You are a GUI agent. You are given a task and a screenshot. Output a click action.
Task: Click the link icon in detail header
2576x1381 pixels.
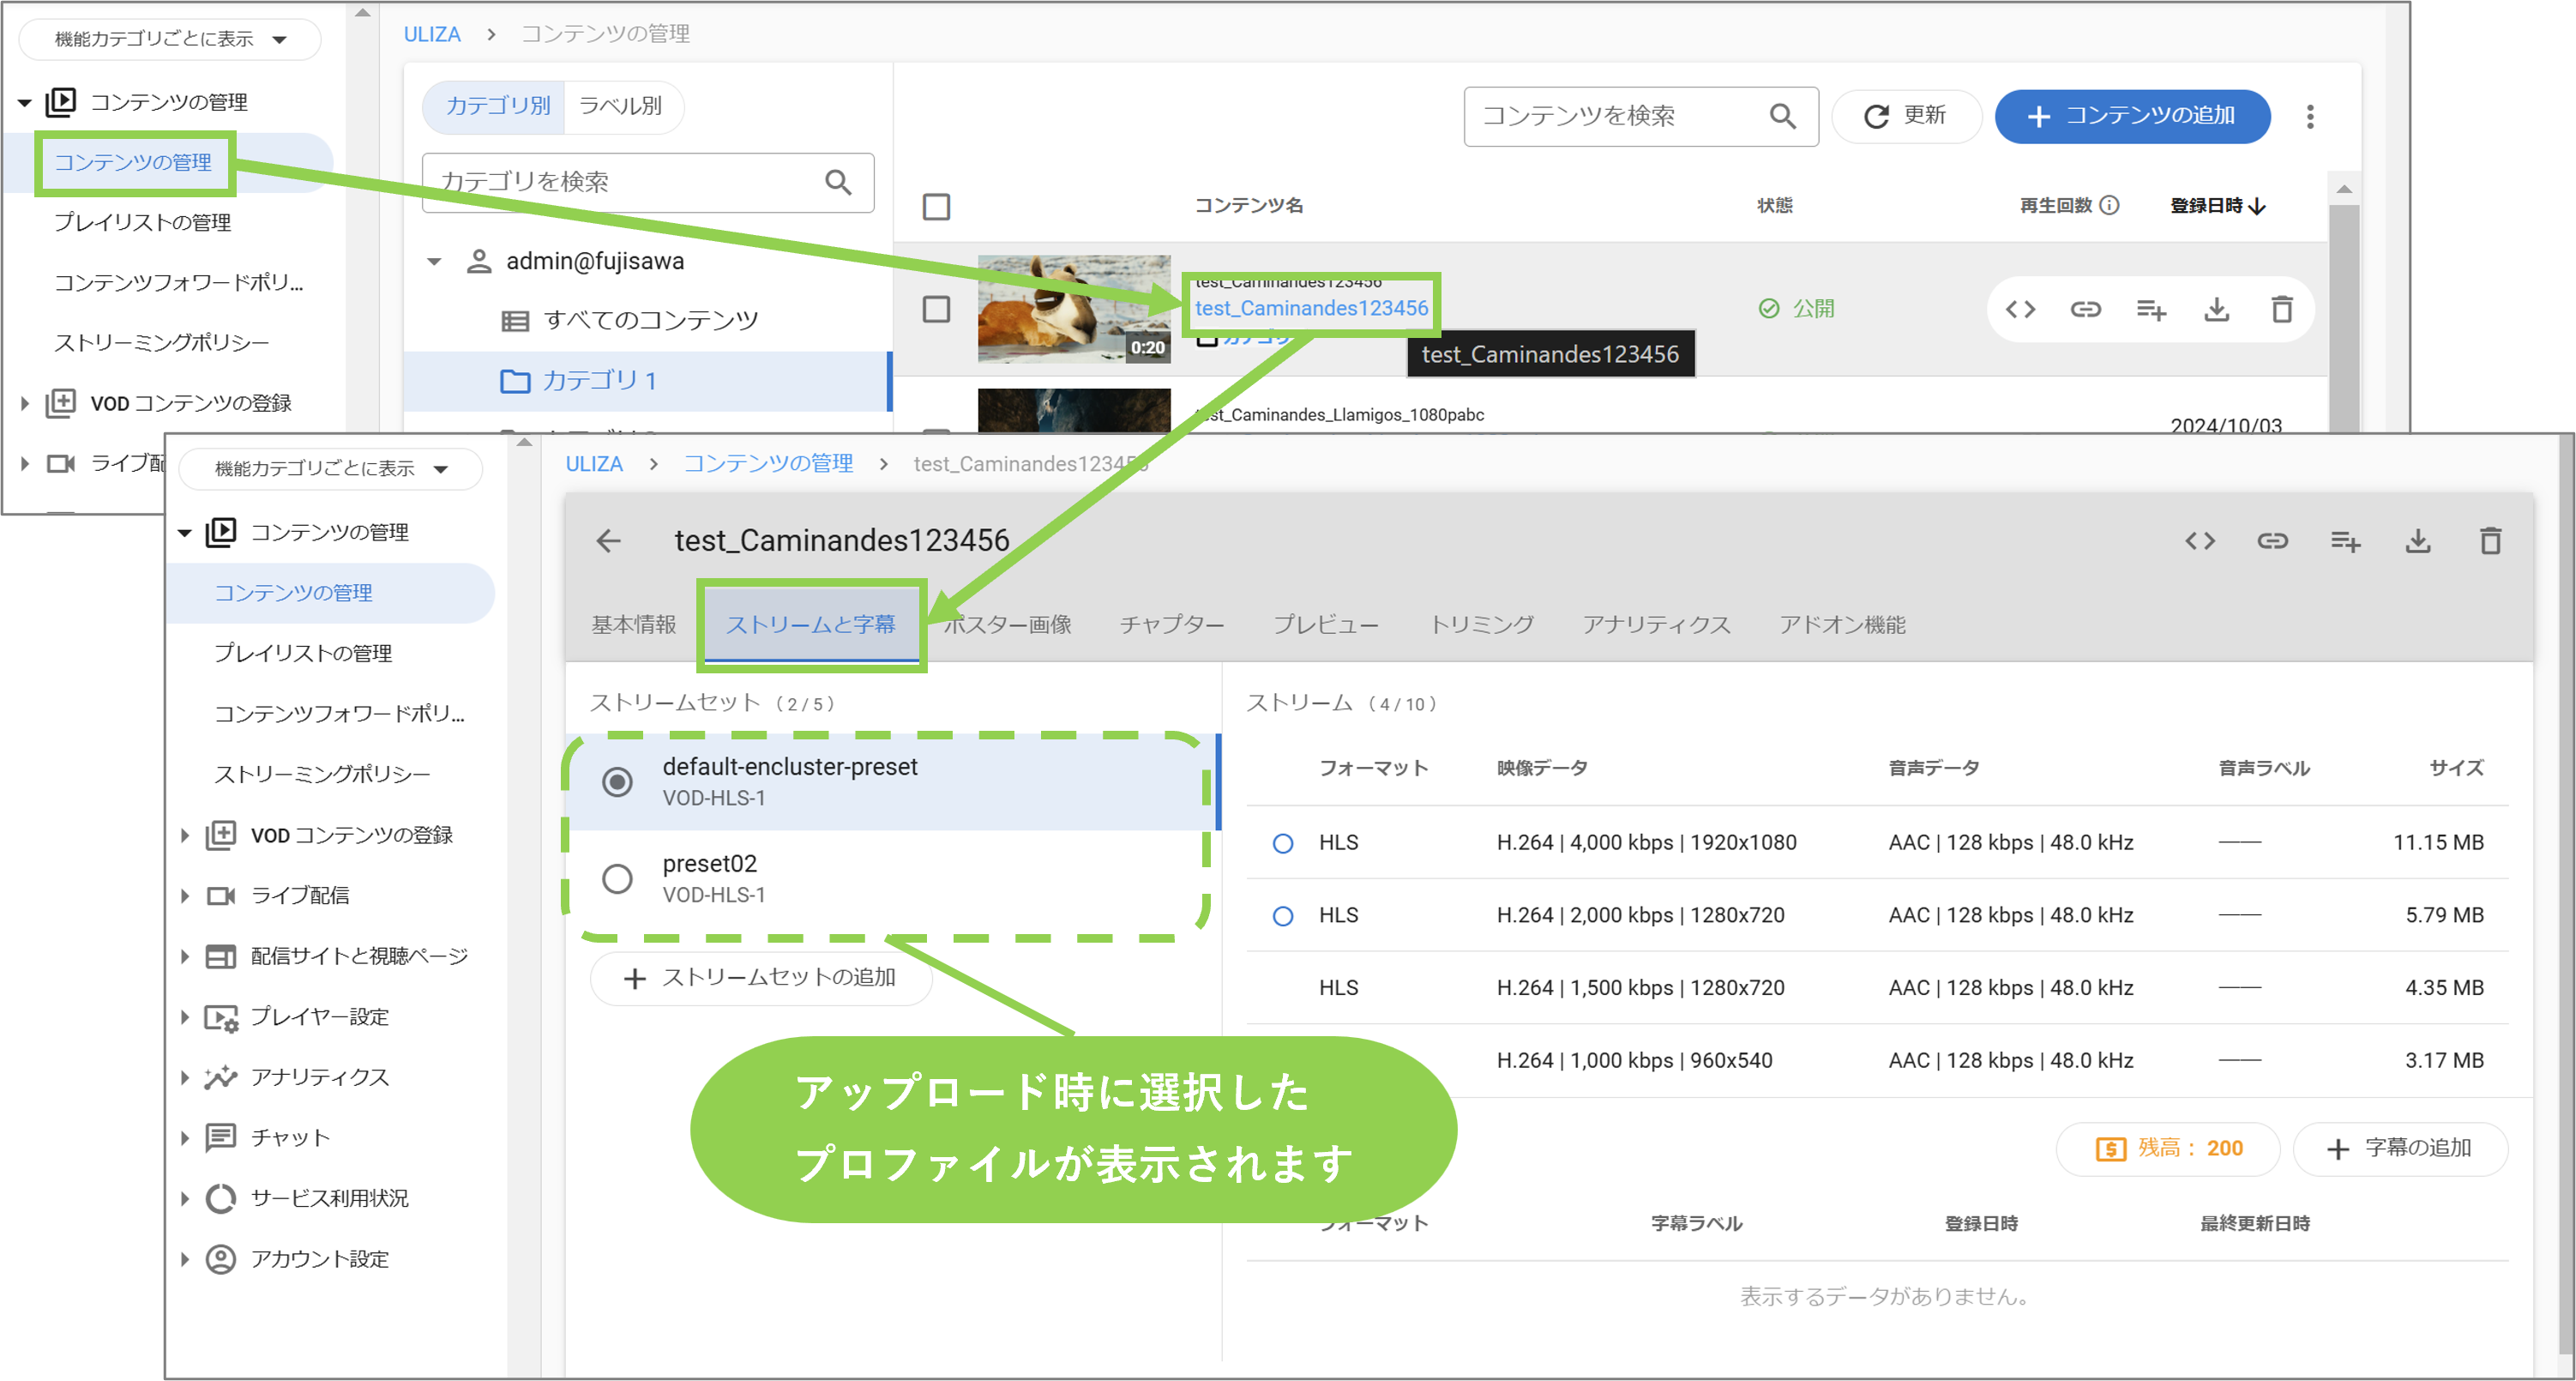pos(2272,541)
